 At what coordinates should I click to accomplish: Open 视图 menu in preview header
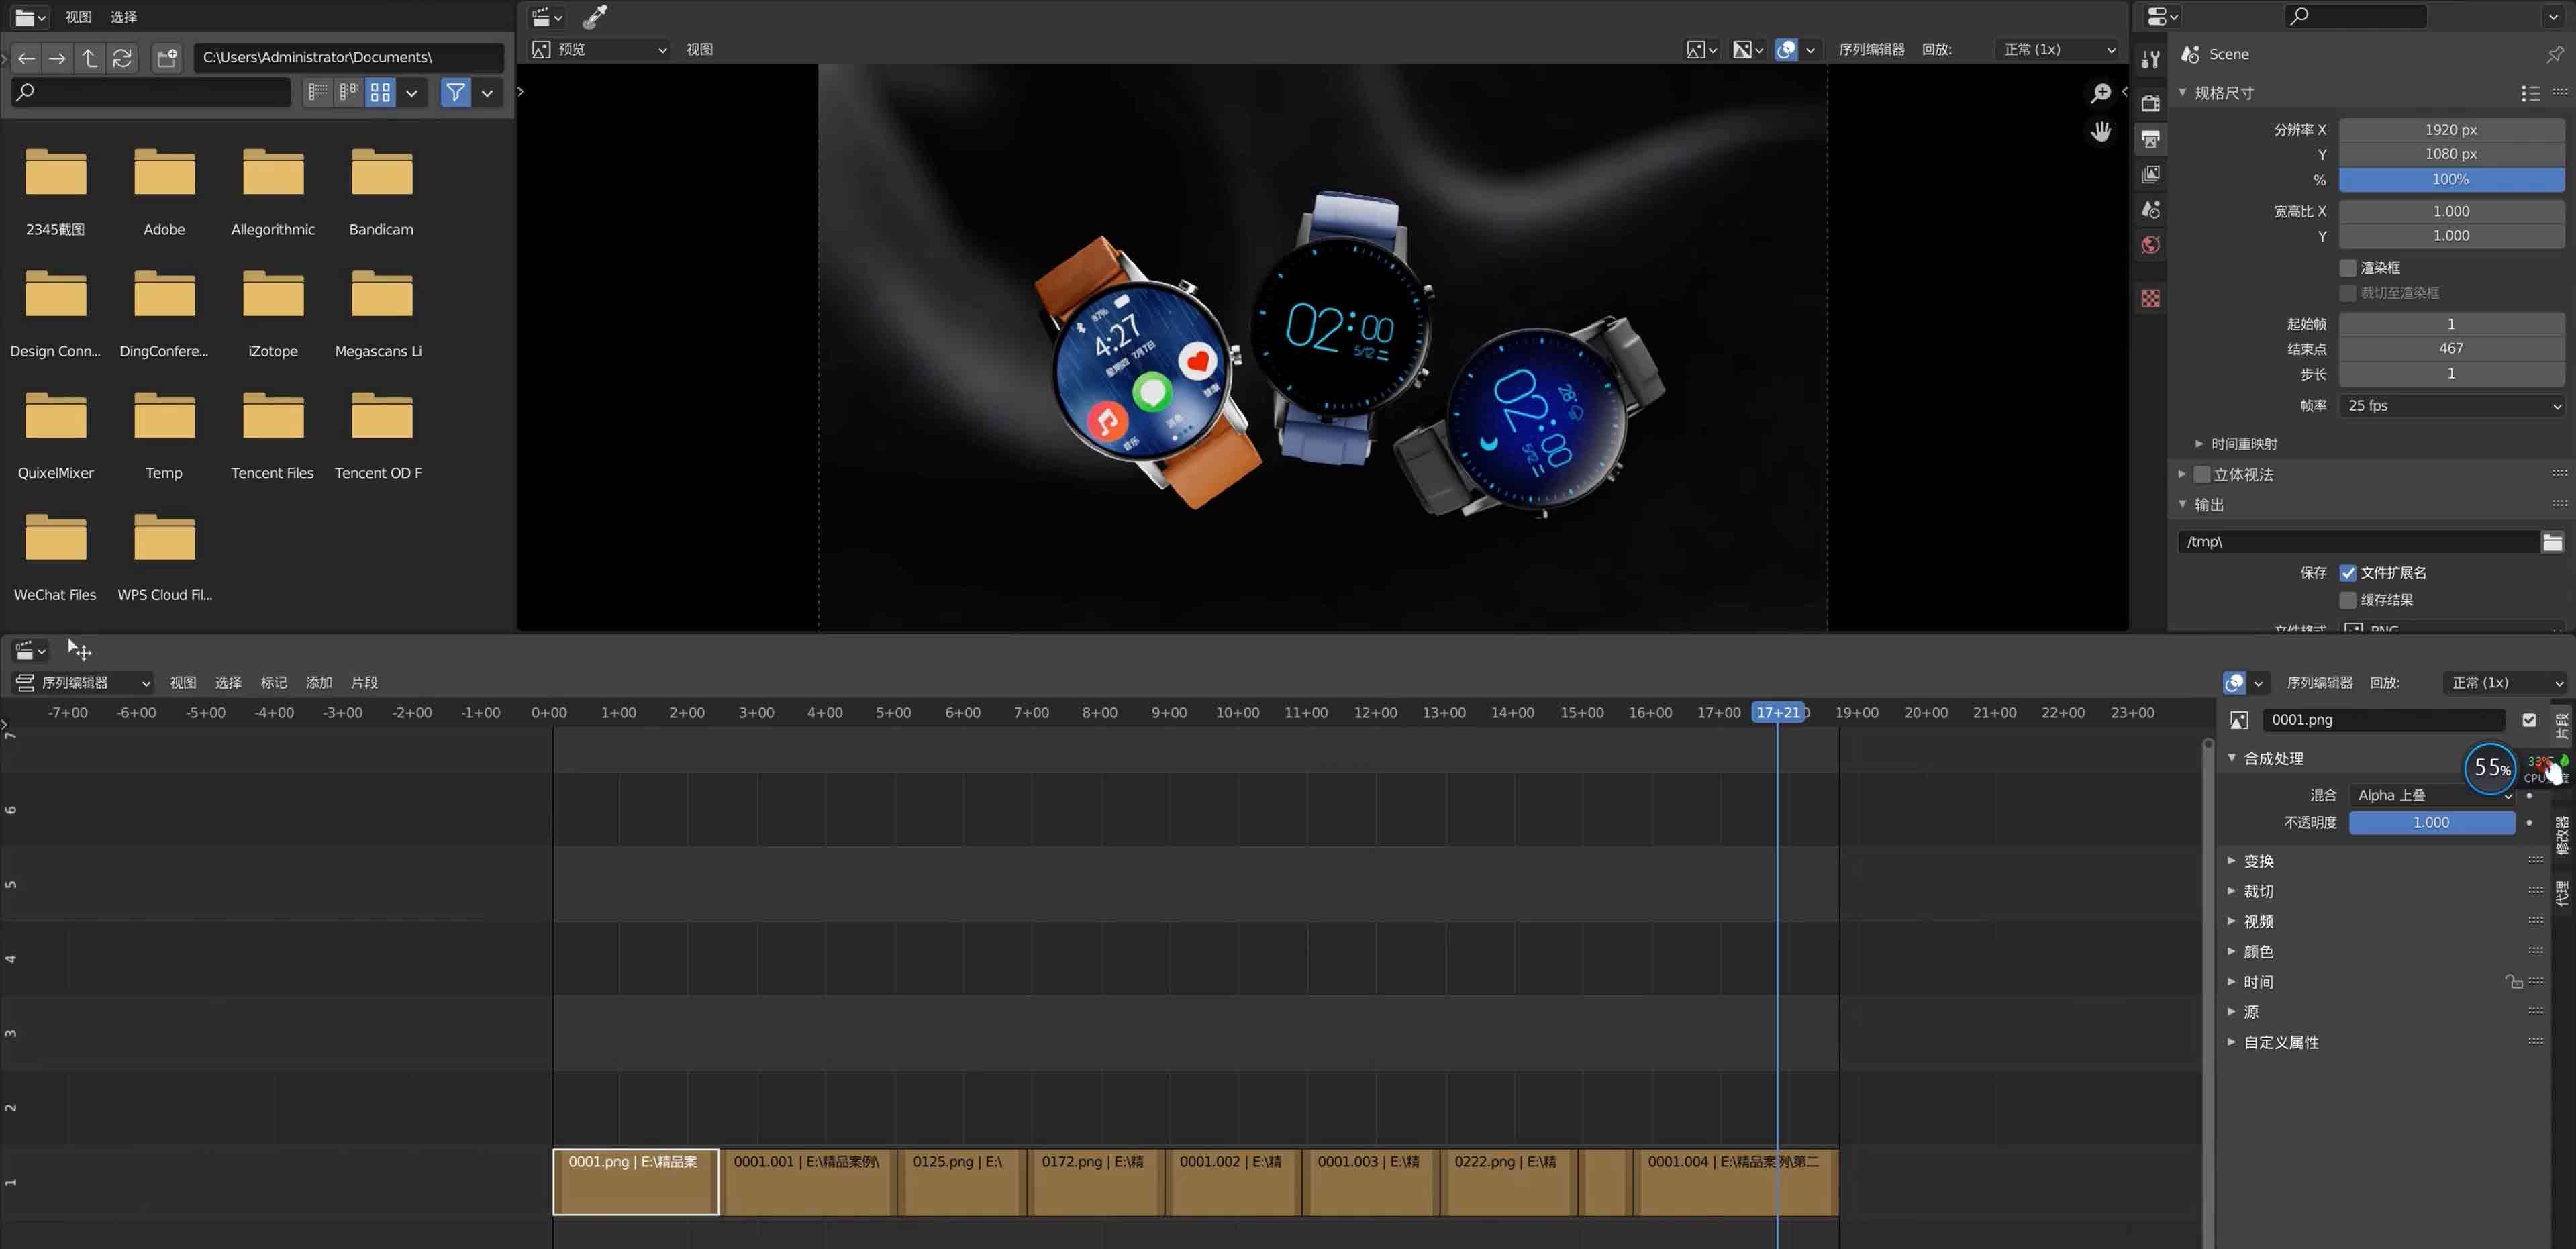coord(699,49)
